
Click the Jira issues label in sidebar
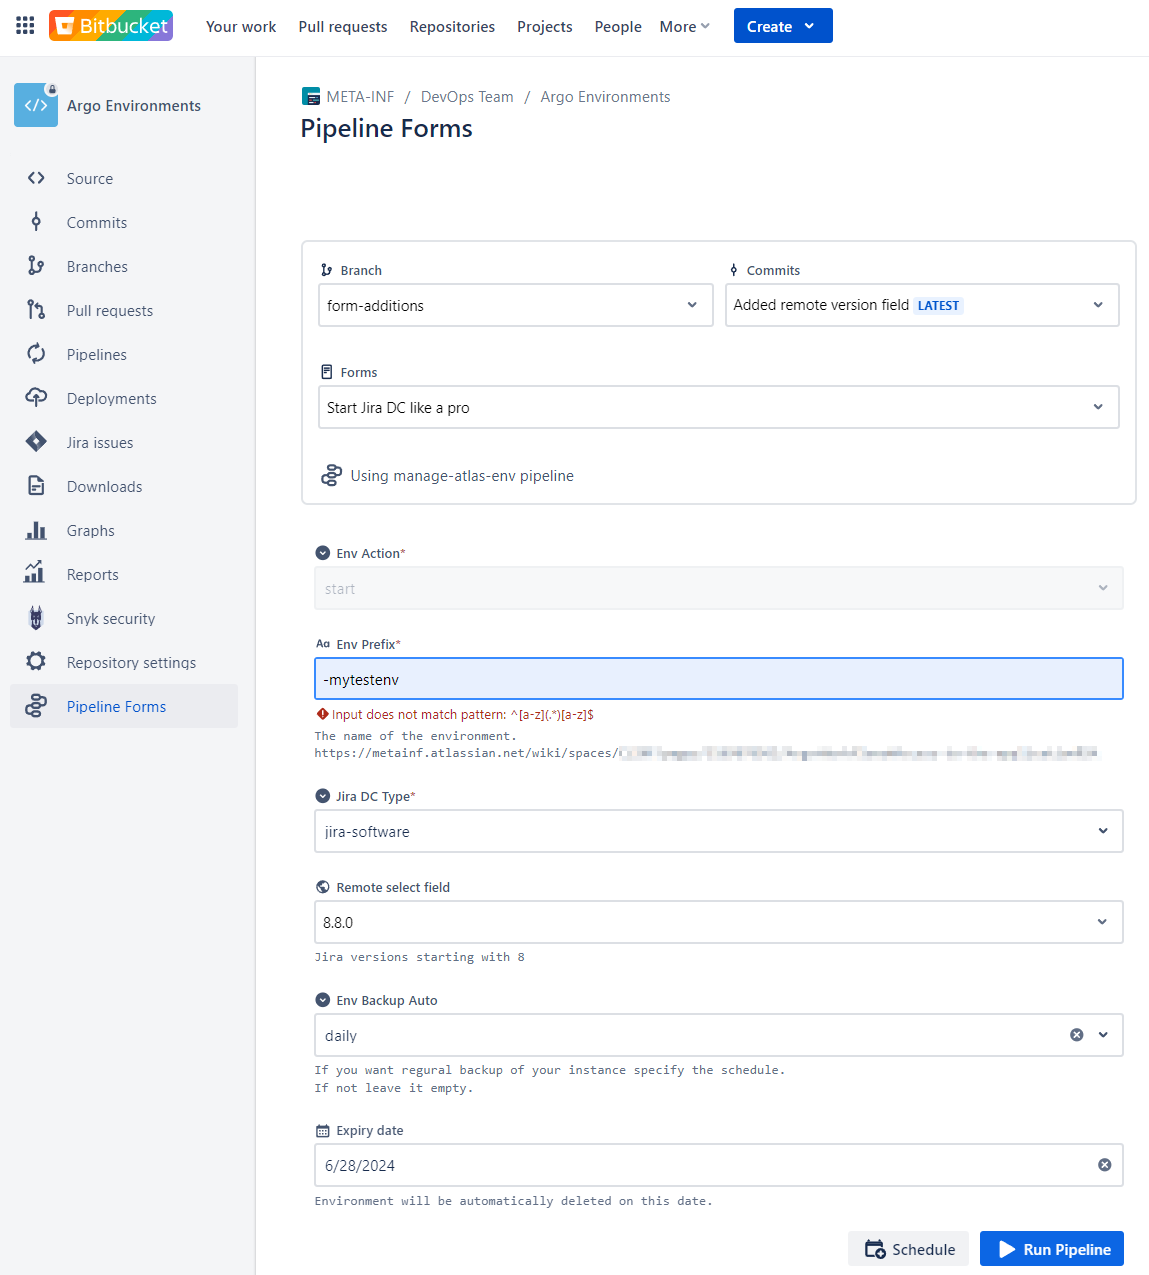coord(100,443)
